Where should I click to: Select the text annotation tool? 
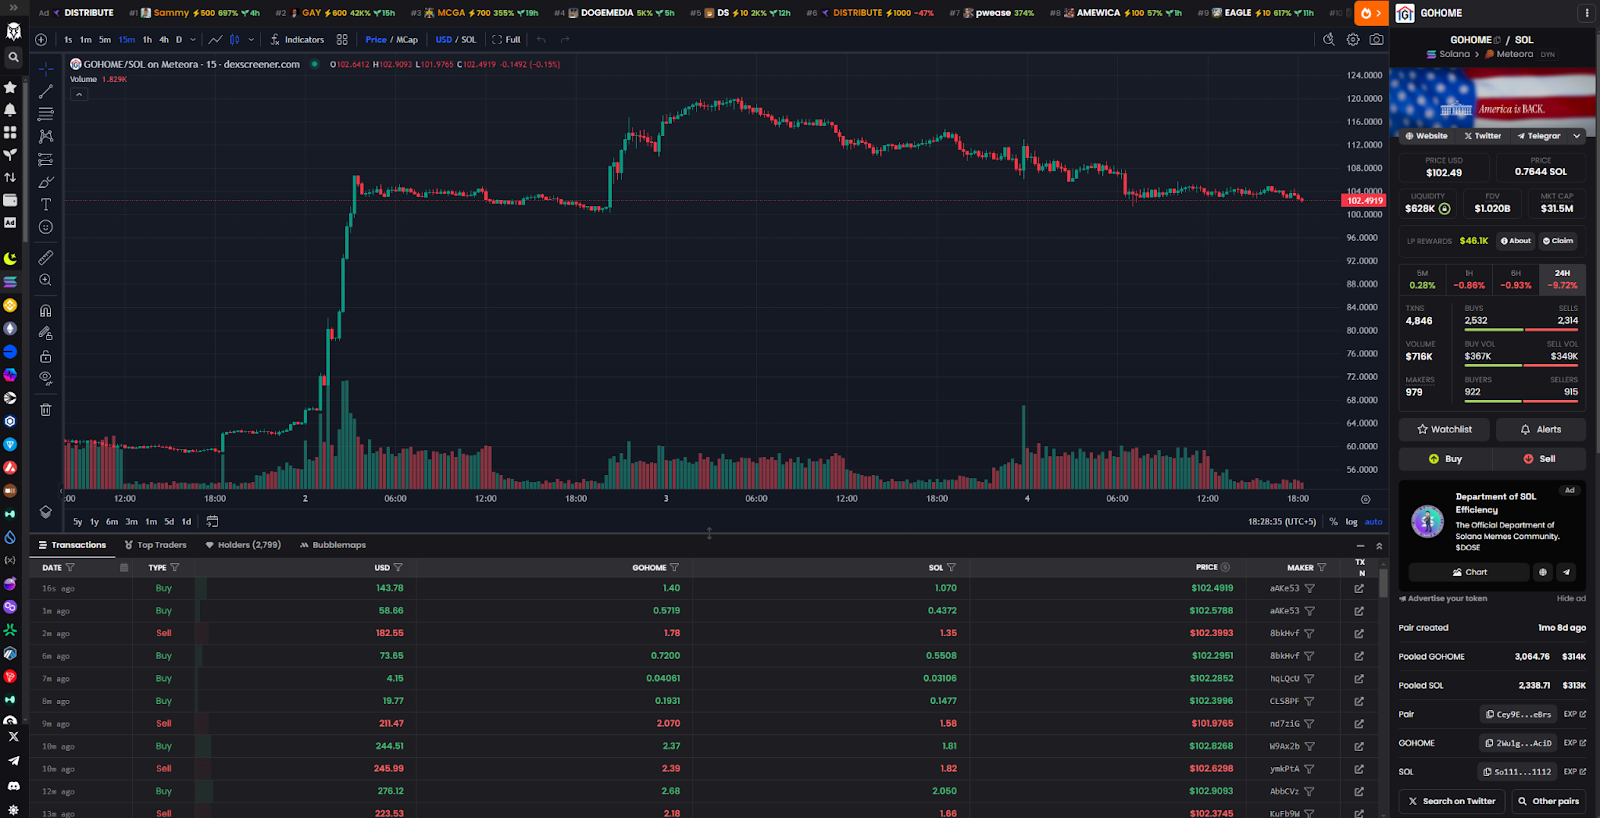[45, 204]
